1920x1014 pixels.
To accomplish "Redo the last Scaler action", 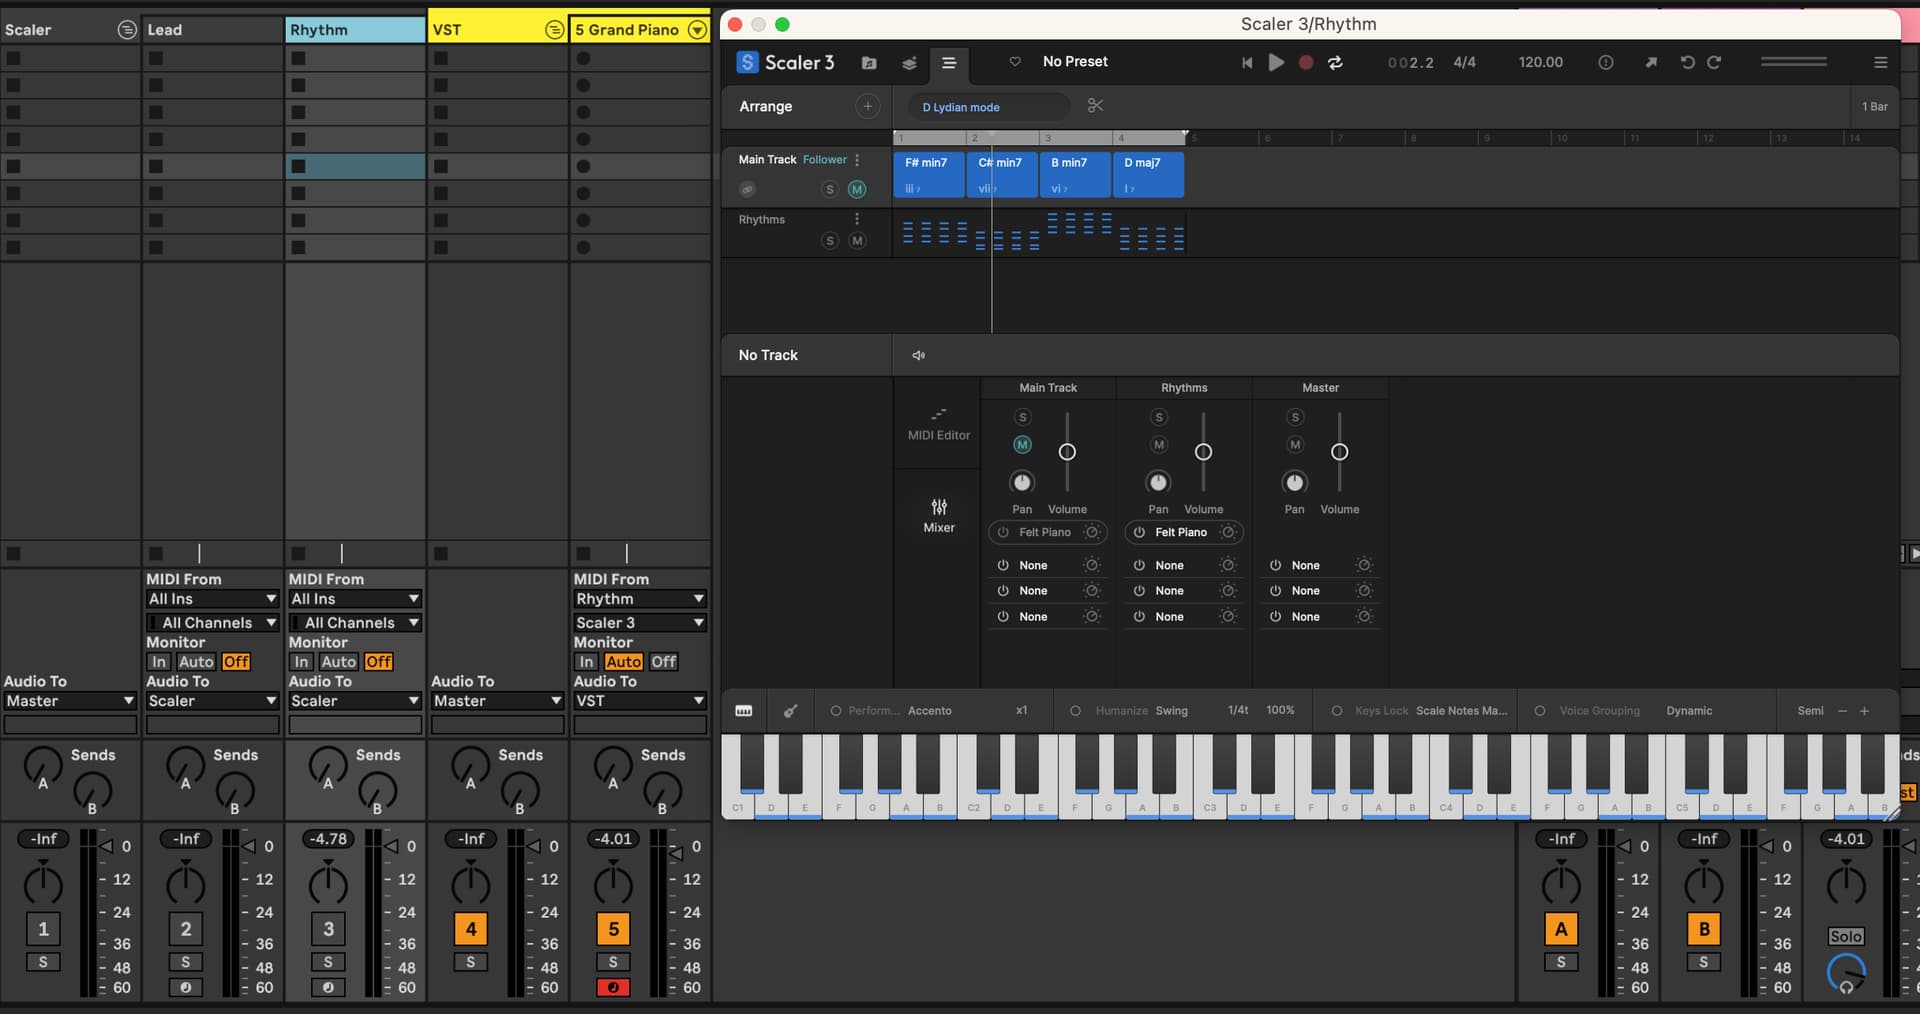I will click(1714, 62).
